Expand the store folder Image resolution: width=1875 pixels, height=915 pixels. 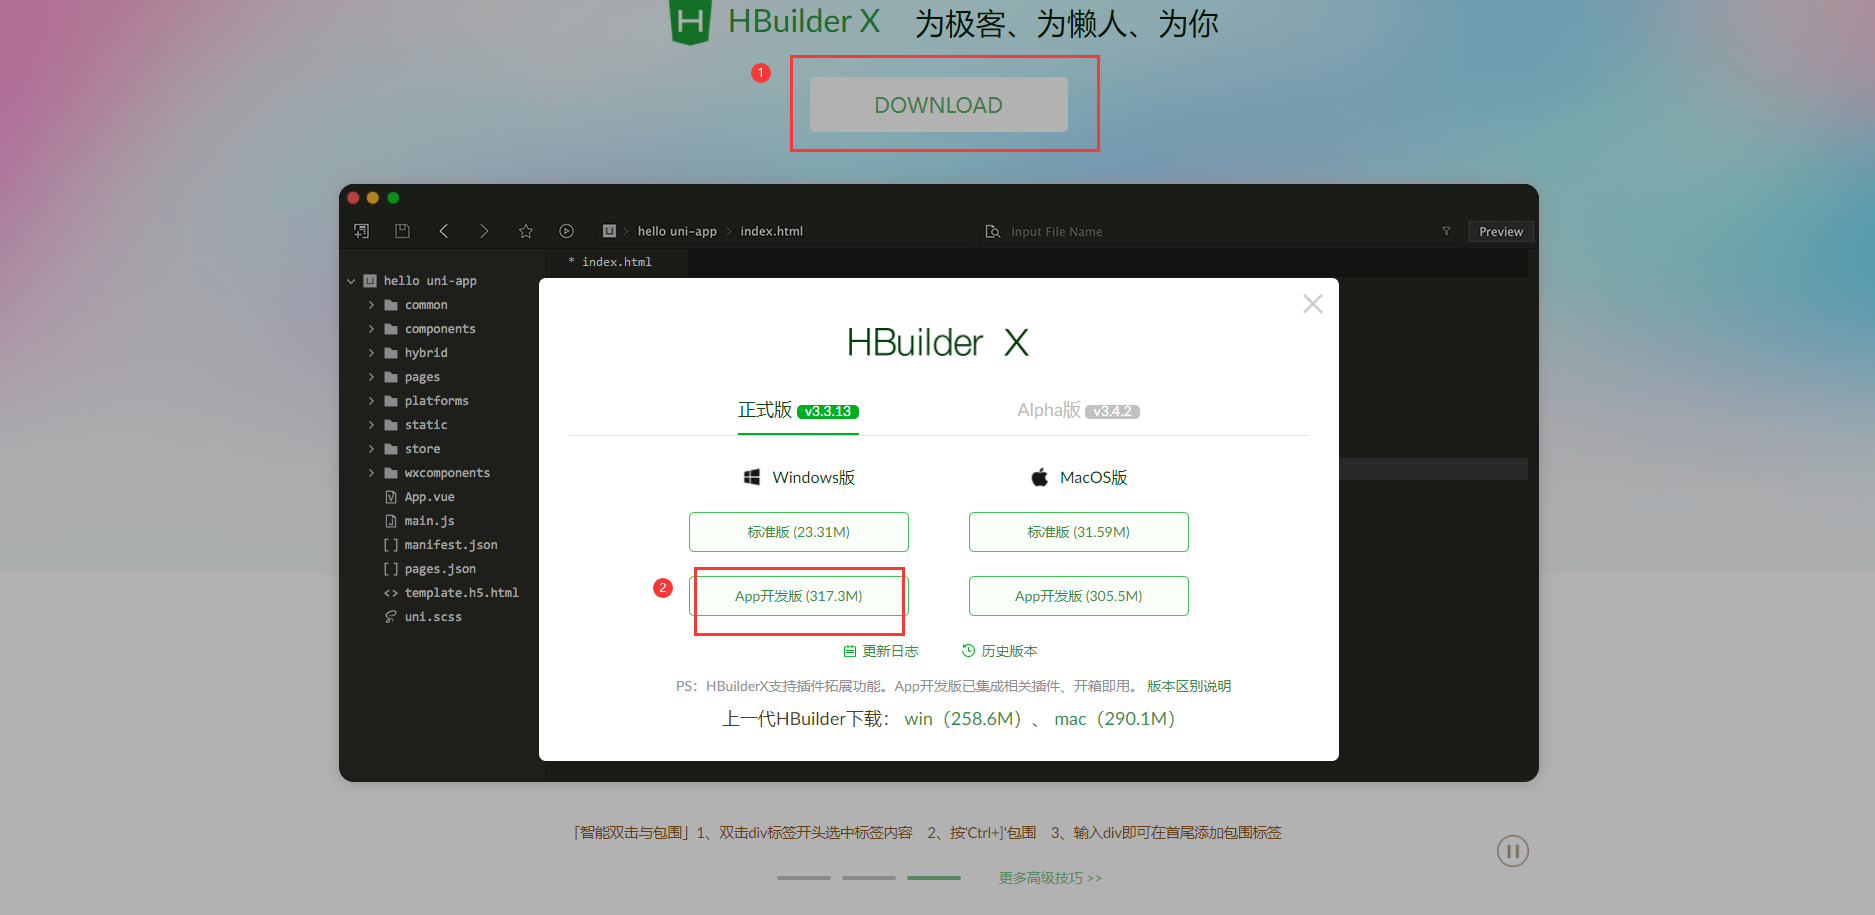tap(371, 449)
